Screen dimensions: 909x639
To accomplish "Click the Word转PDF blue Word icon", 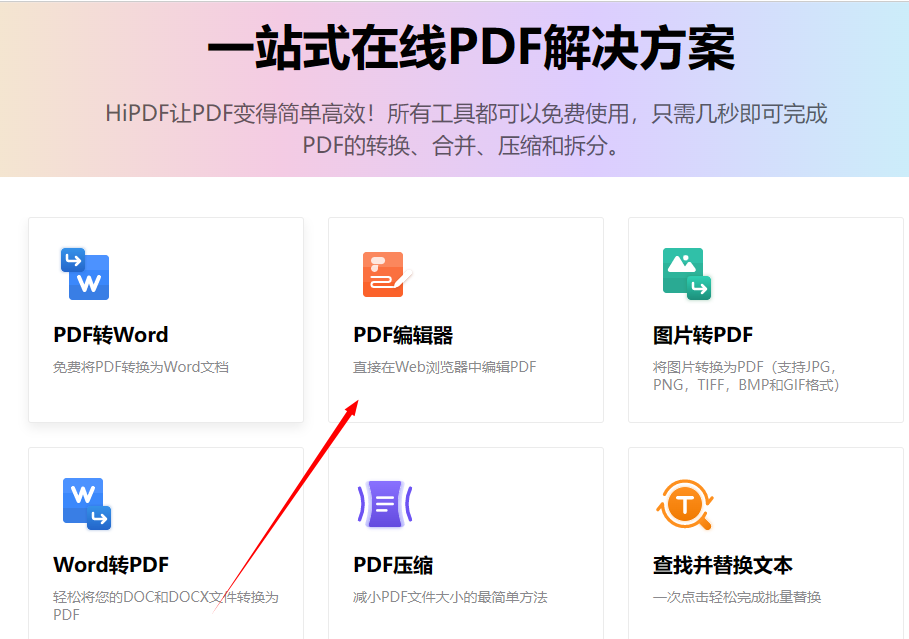I will (x=85, y=504).
